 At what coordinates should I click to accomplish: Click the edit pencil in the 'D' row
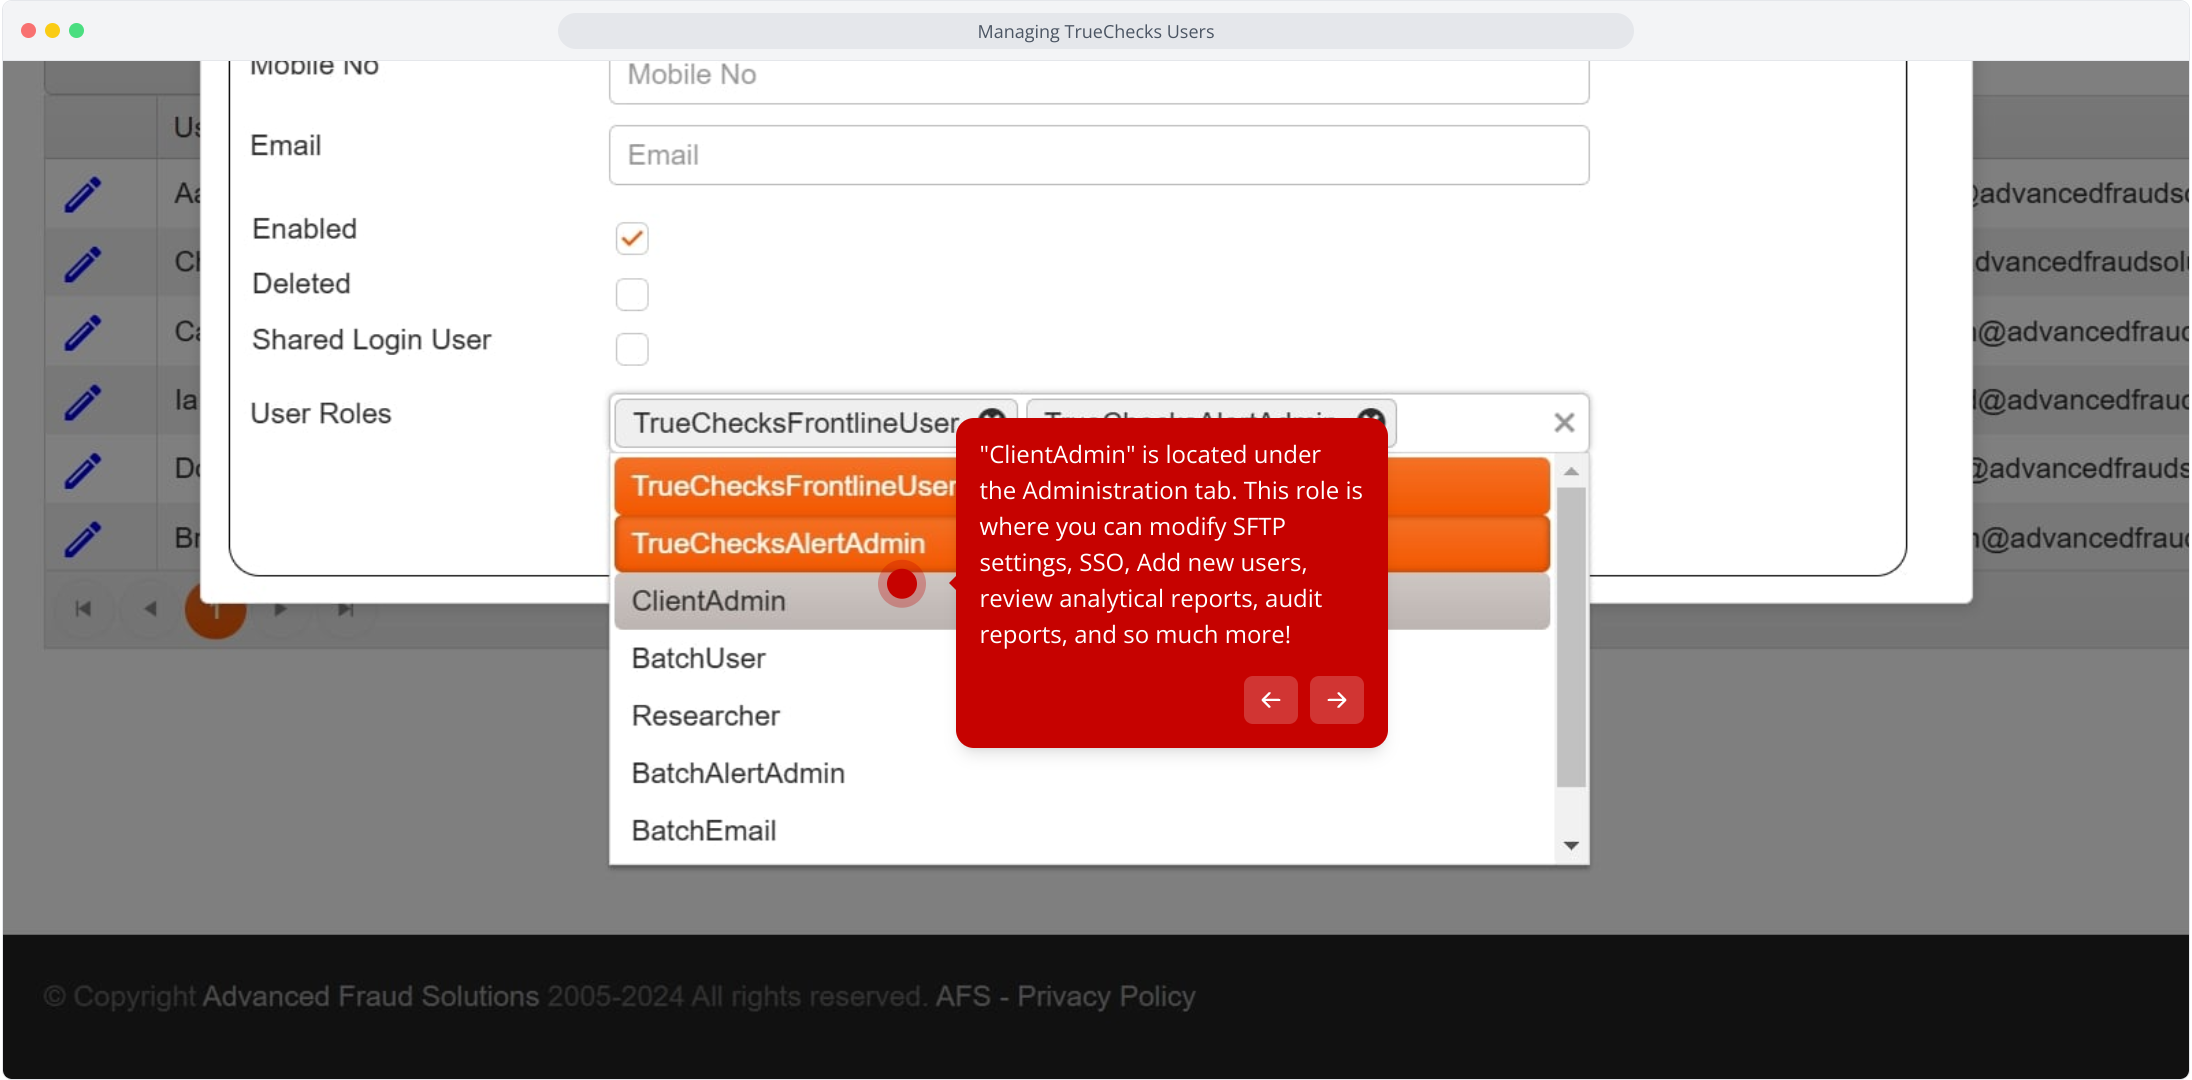point(83,470)
